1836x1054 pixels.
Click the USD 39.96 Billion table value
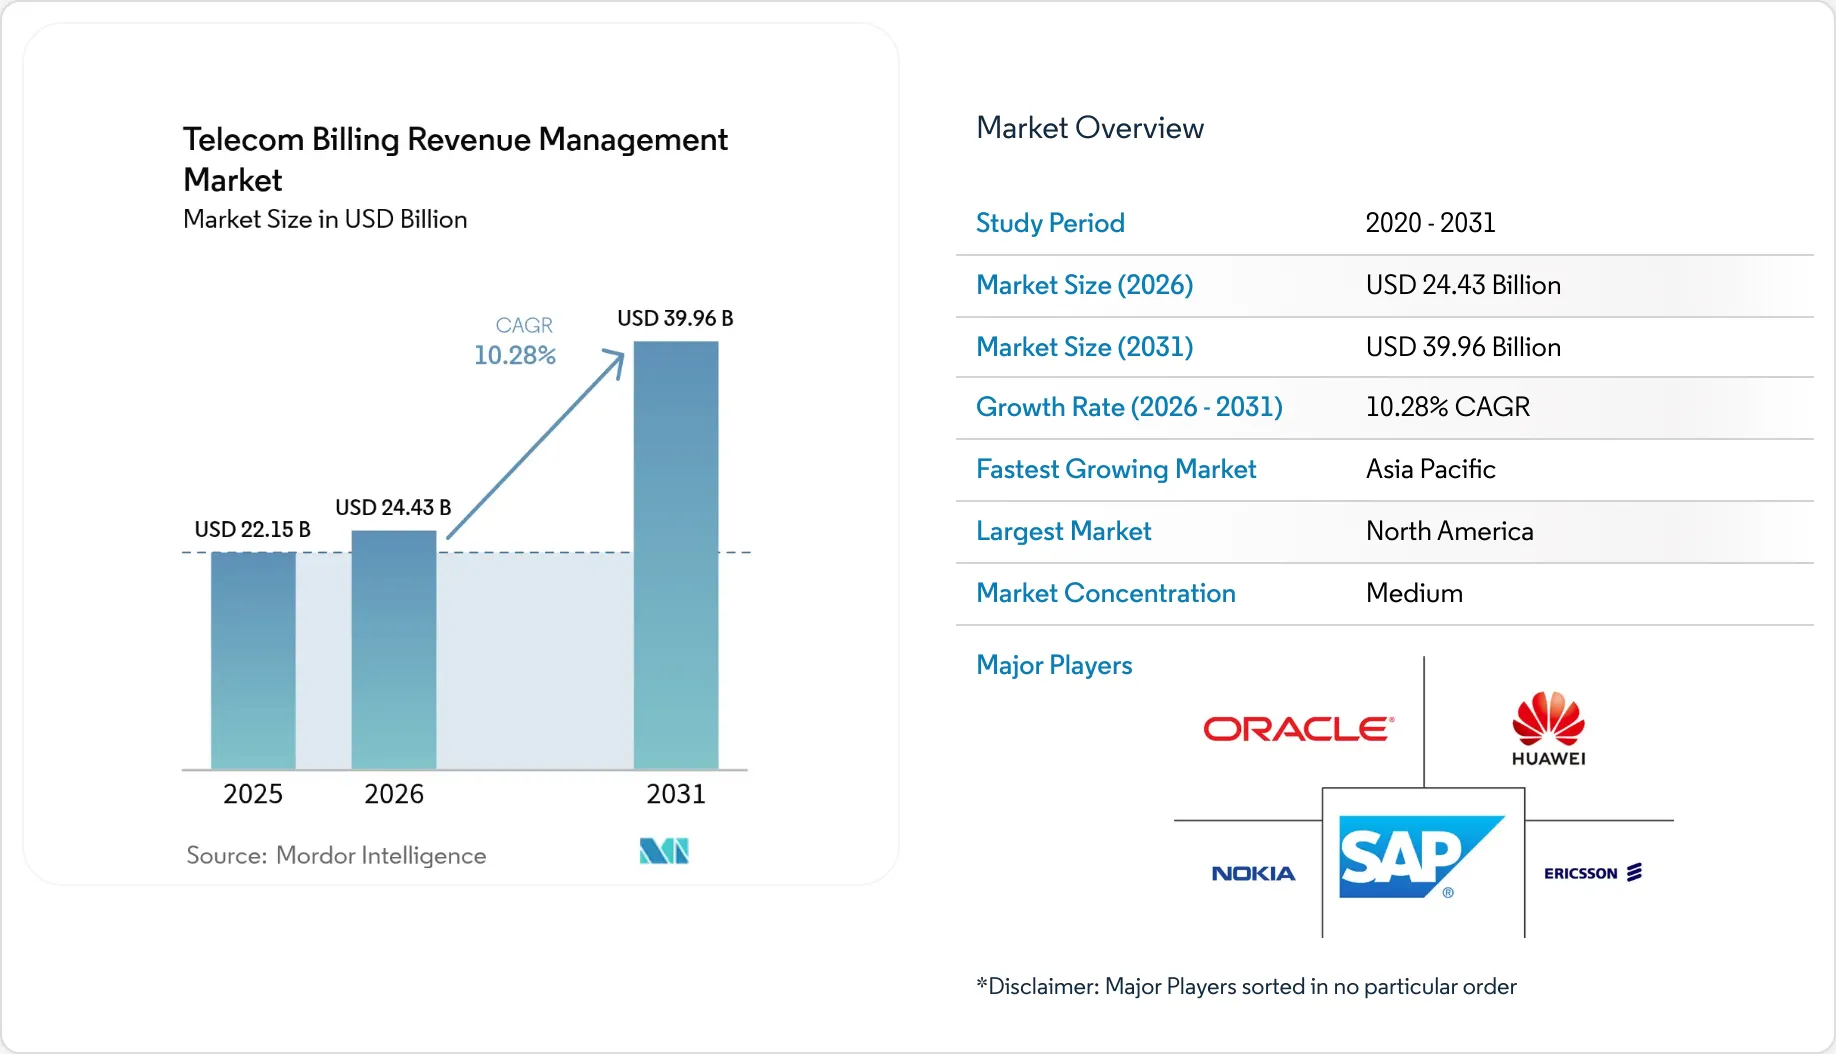pos(1463,347)
